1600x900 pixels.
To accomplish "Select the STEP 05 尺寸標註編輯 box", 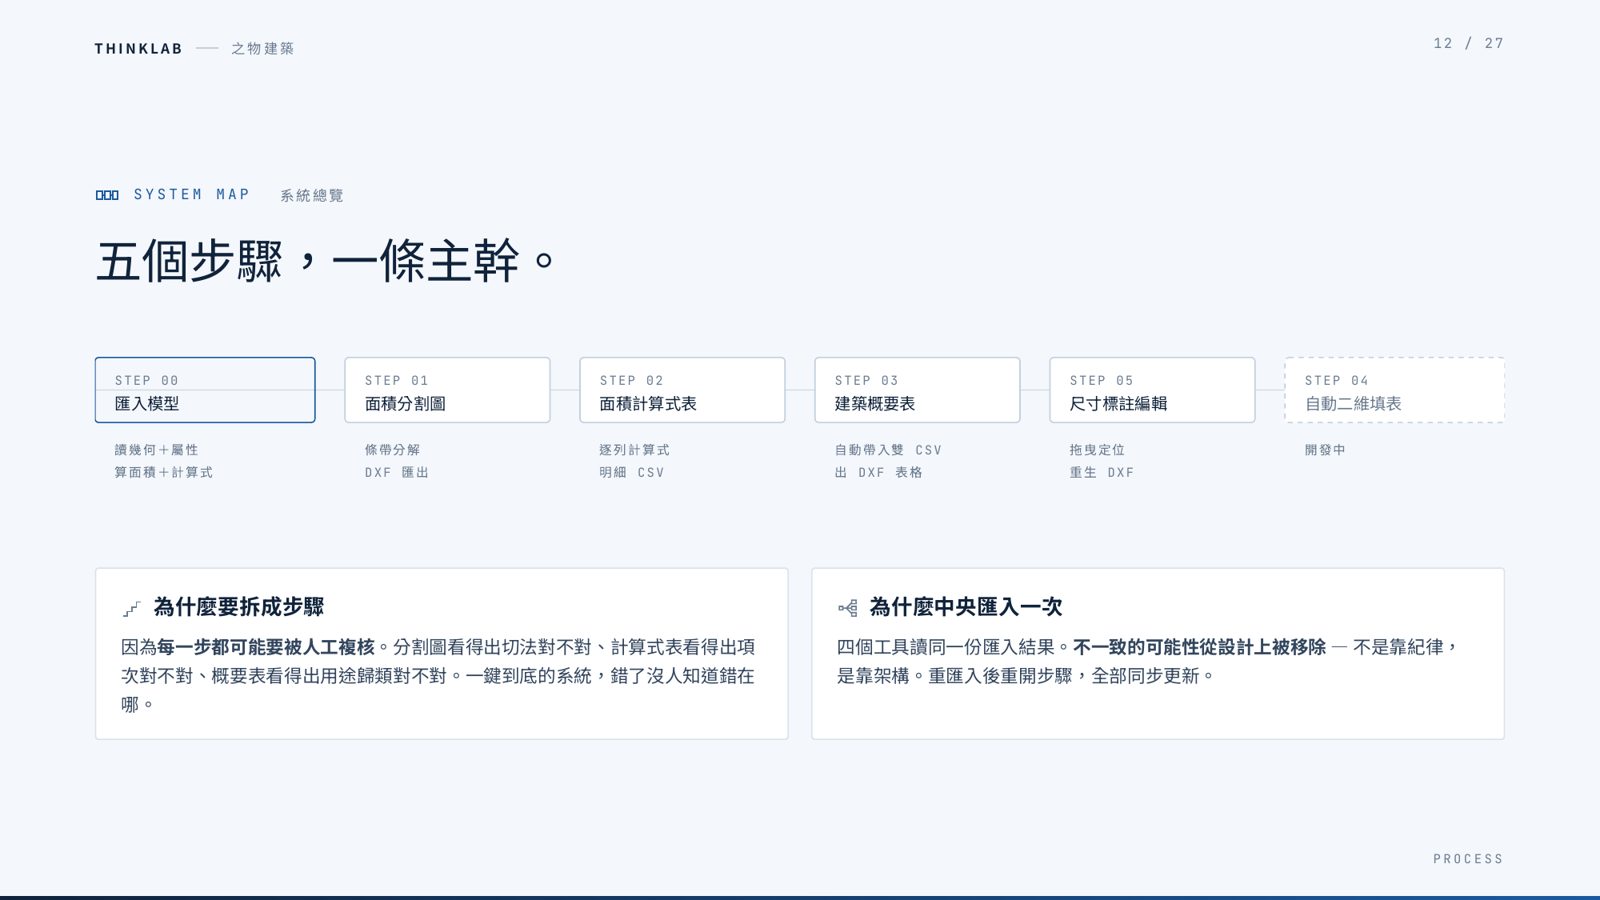I will pos(1152,390).
